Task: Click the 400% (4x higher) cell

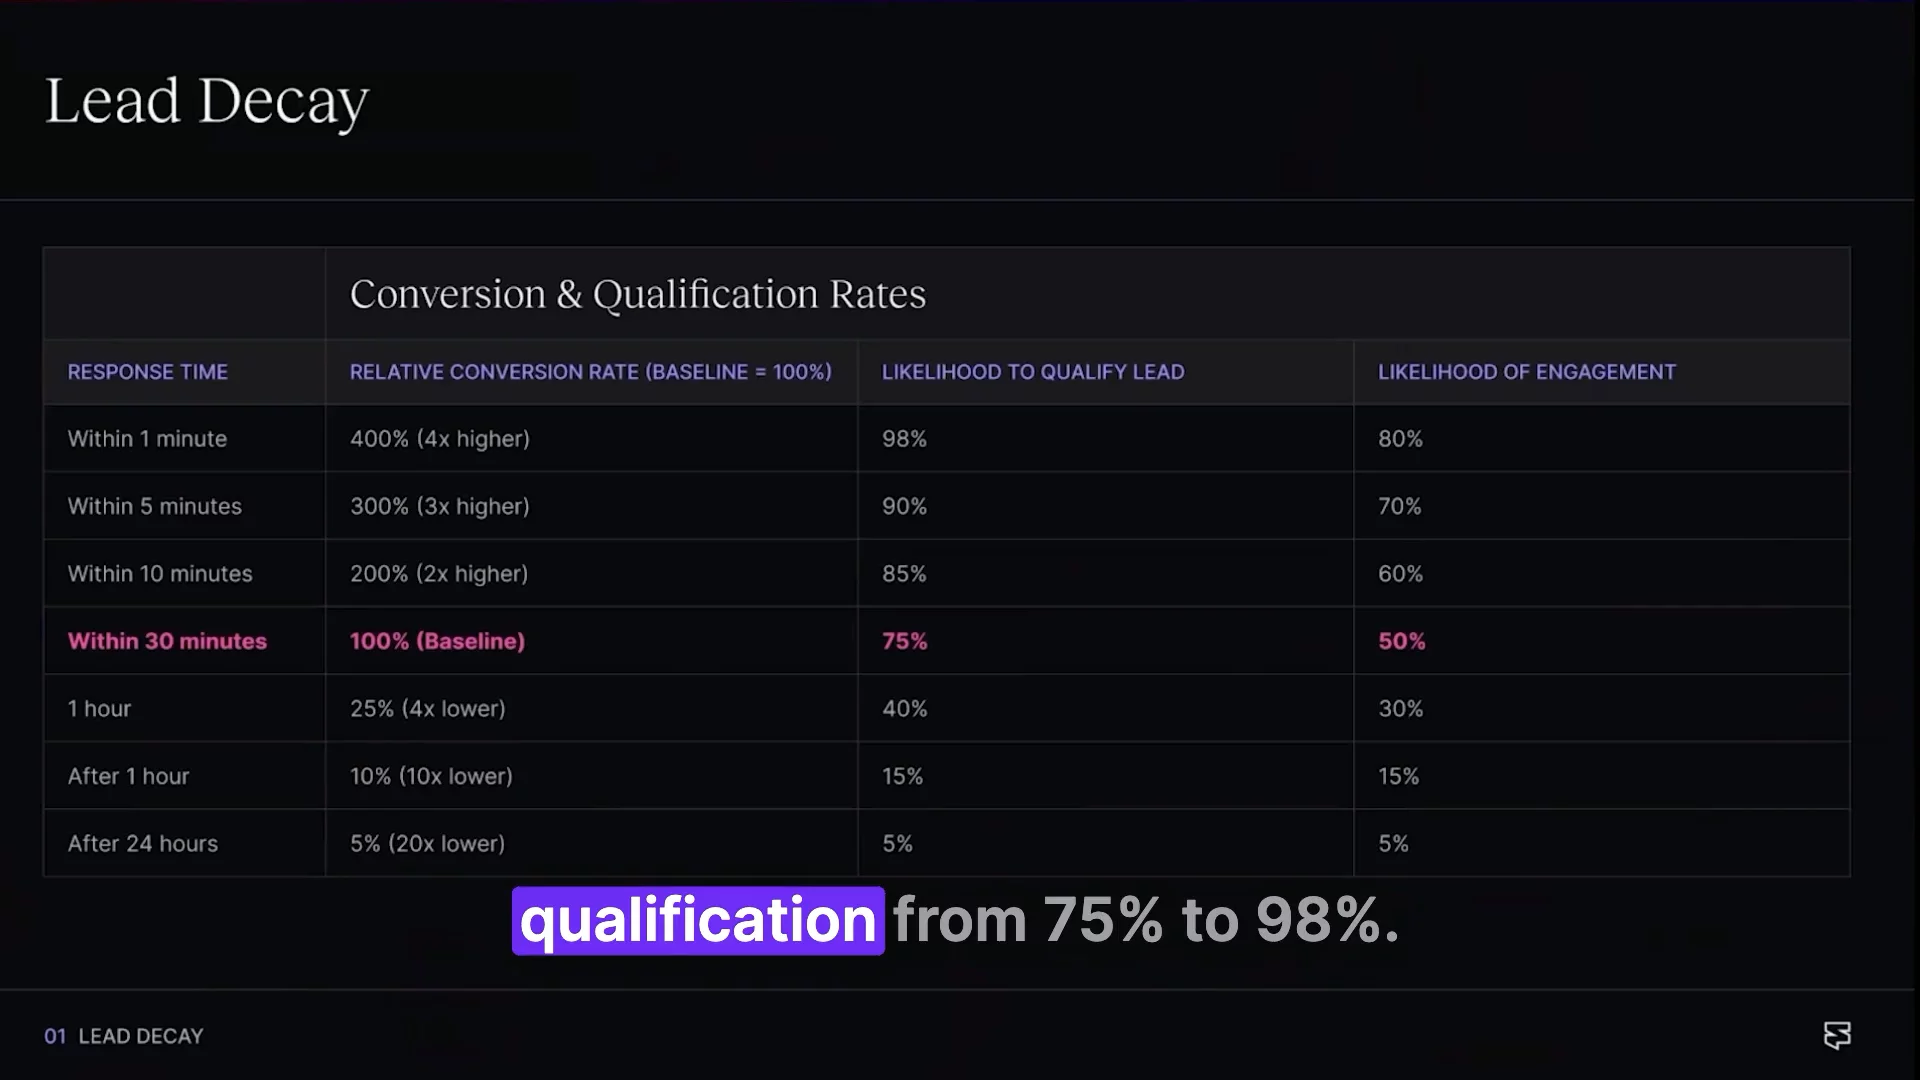Action: [x=440, y=439]
